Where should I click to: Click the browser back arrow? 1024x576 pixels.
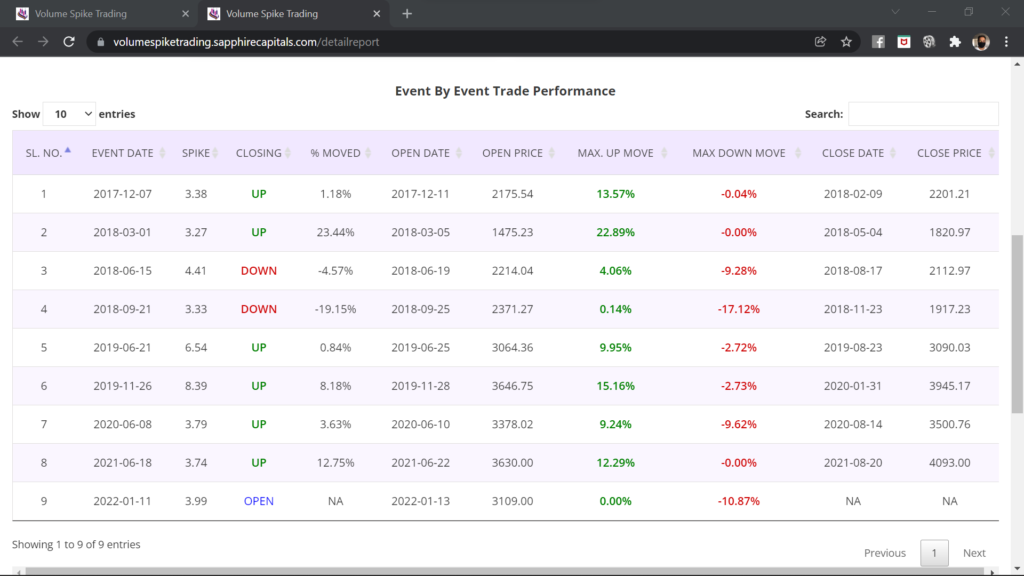point(17,42)
